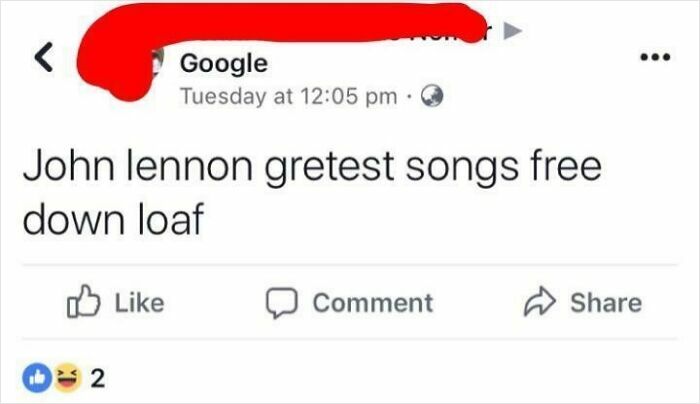The image size is (700, 404).
Task: Click the words 'down loaf' in post
Action: pos(113,218)
